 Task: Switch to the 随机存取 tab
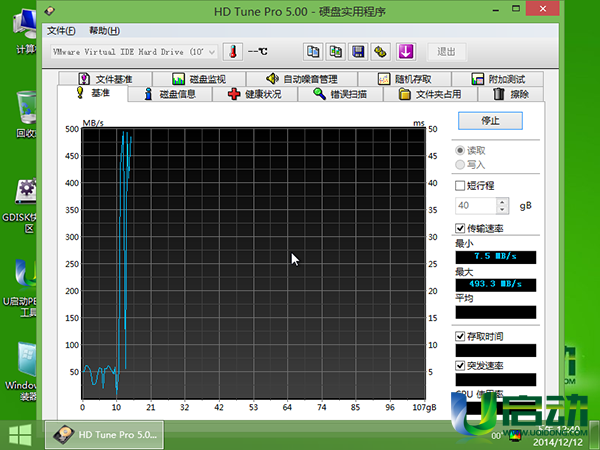pyautogui.click(x=404, y=79)
